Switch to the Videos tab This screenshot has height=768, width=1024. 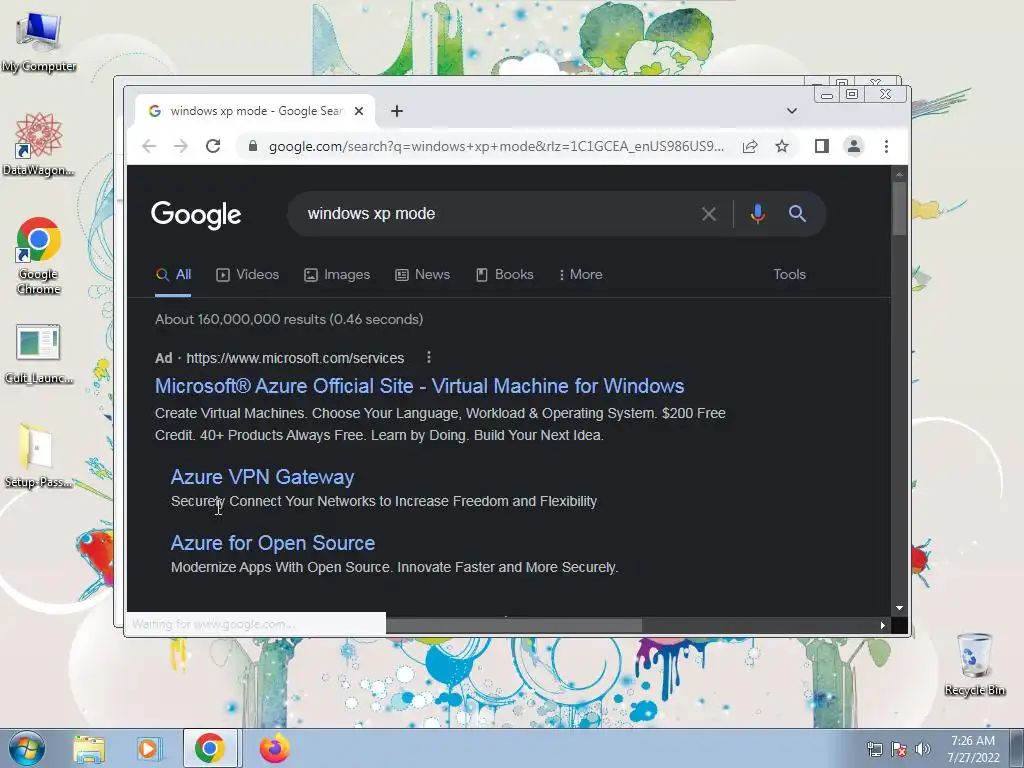[x=248, y=275]
